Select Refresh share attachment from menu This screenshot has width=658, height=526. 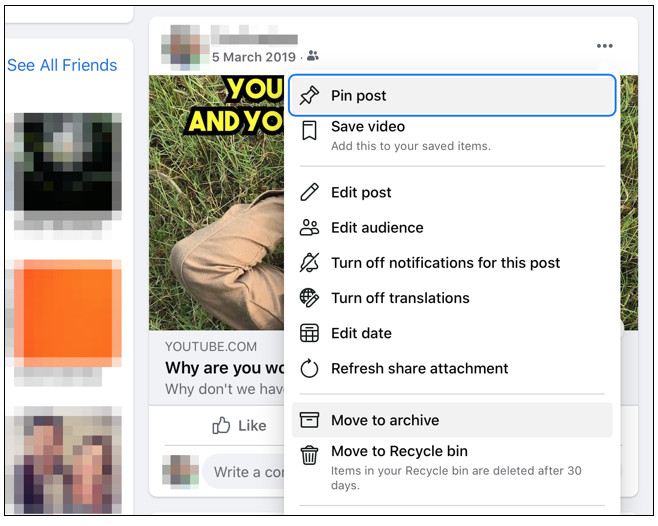click(x=419, y=368)
